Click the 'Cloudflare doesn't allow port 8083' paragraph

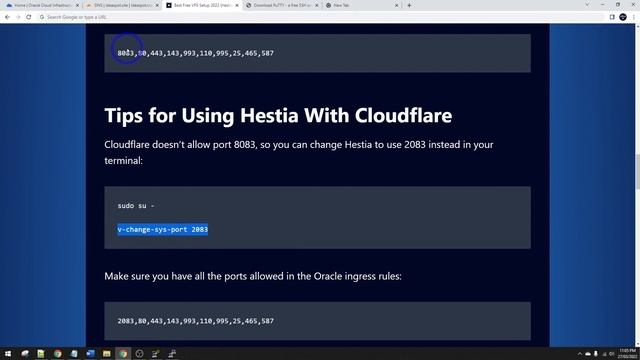pyautogui.click(x=299, y=152)
